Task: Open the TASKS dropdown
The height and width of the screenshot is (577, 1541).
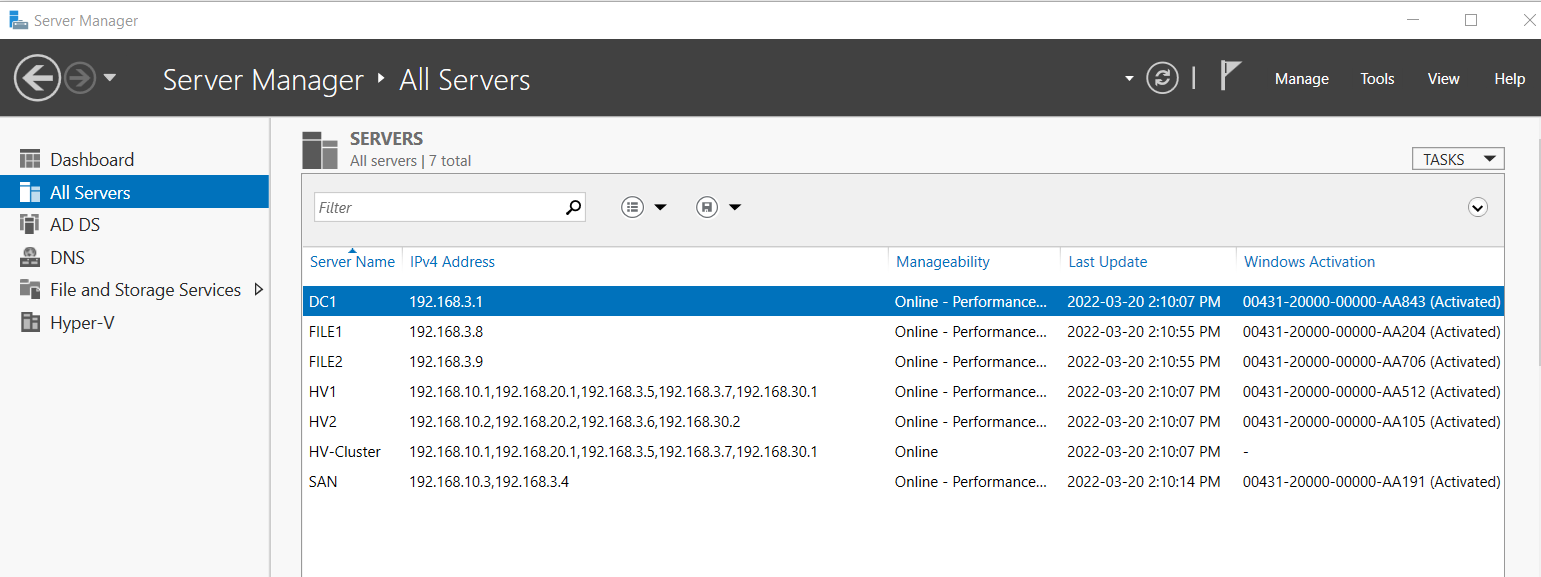Action: click(1457, 159)
